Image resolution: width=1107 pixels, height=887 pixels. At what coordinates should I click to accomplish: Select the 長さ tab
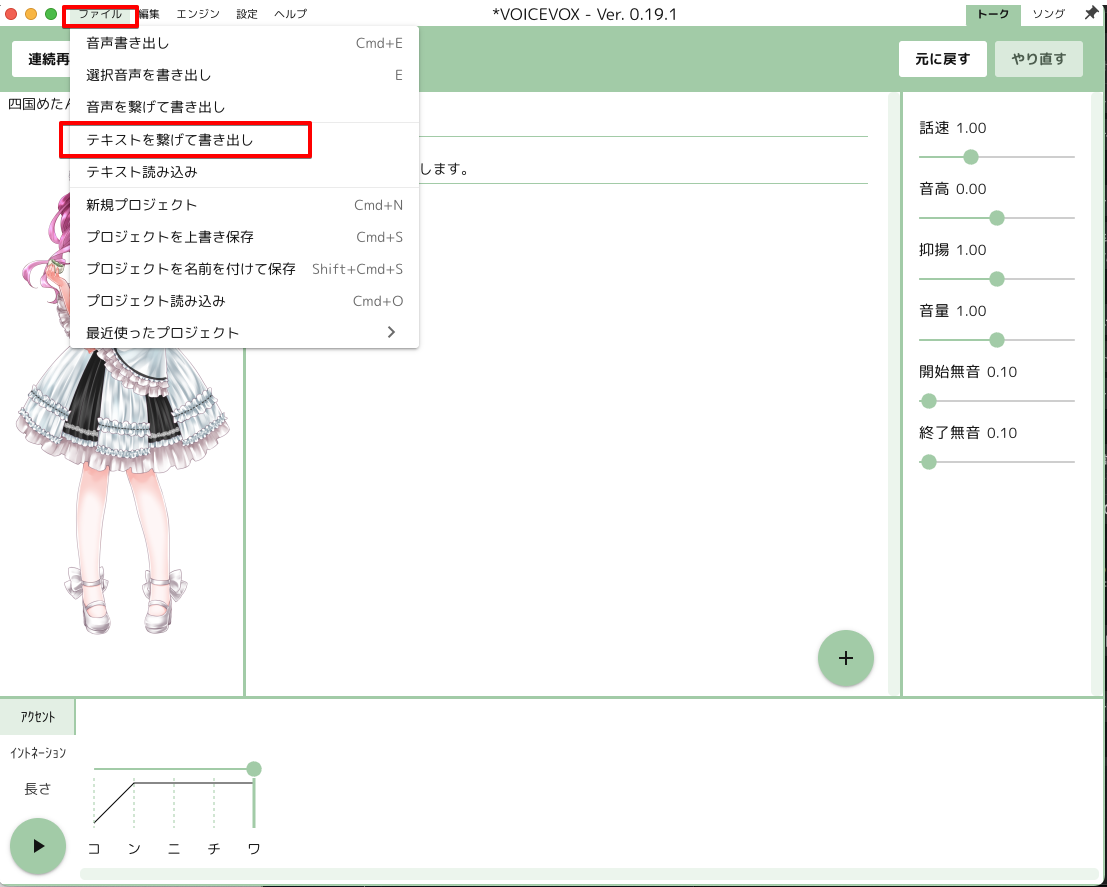pyautogui.click(x=37, y=789)
